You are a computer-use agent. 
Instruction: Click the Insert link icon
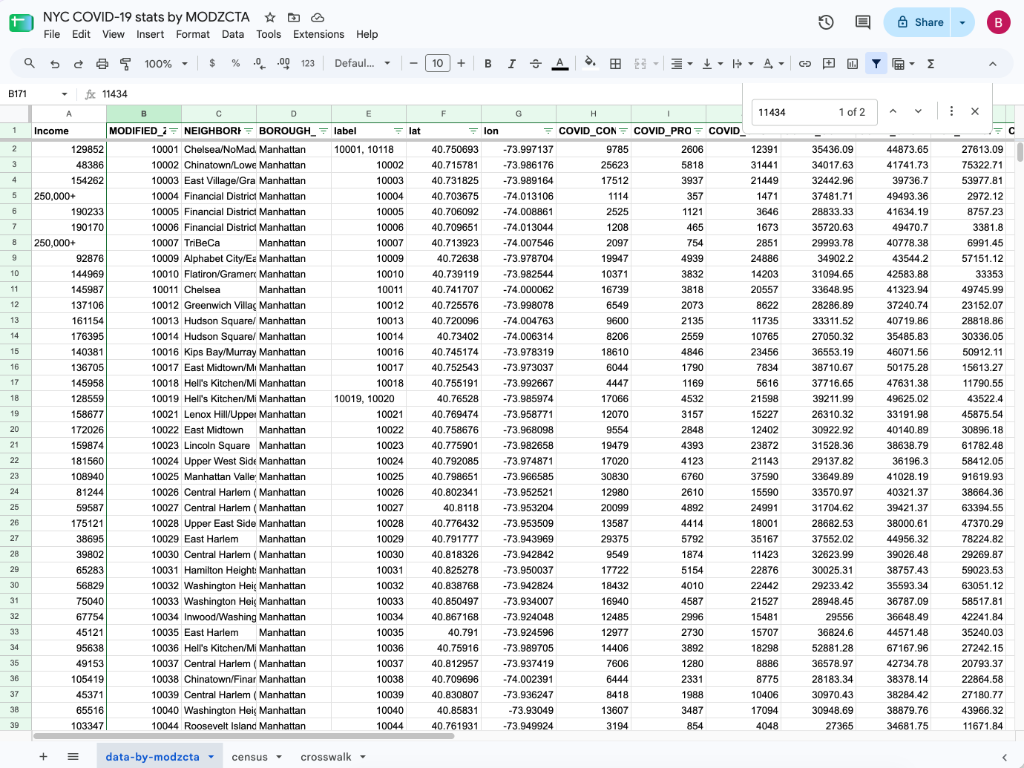[805, 63]
